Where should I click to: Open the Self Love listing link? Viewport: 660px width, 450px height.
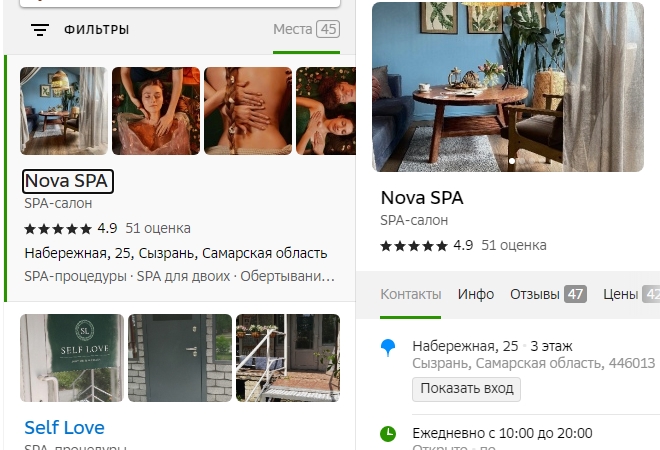[x=64, y=428]
